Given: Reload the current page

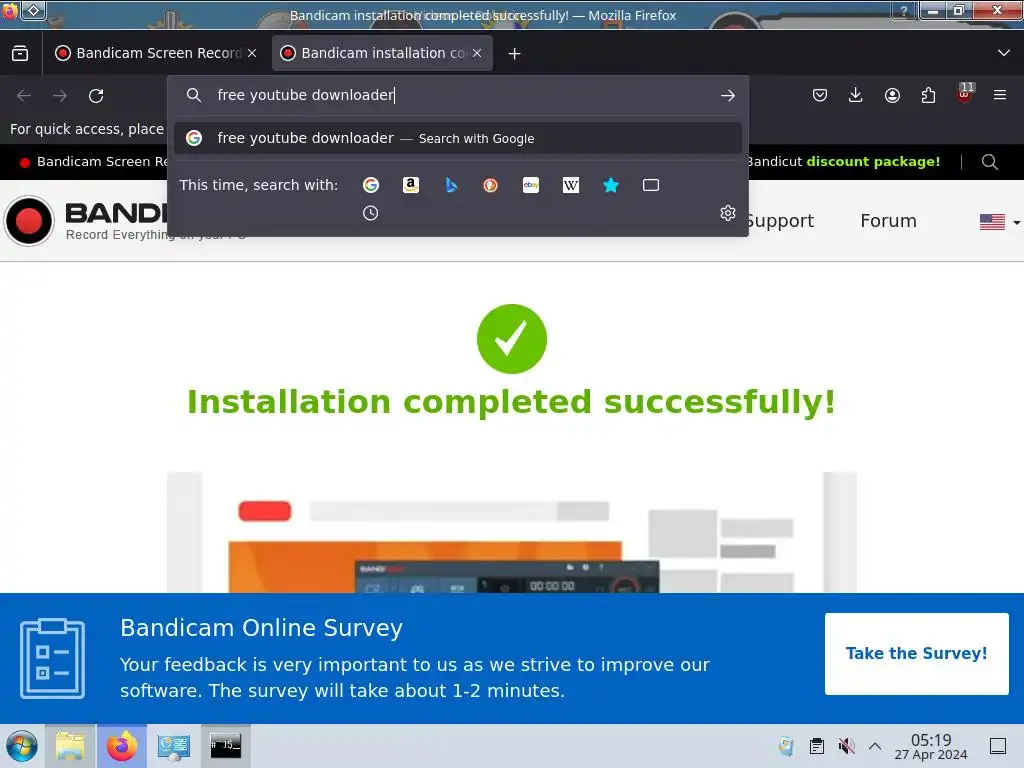Looking at the screenshot, I should click(x=96, y=96).
